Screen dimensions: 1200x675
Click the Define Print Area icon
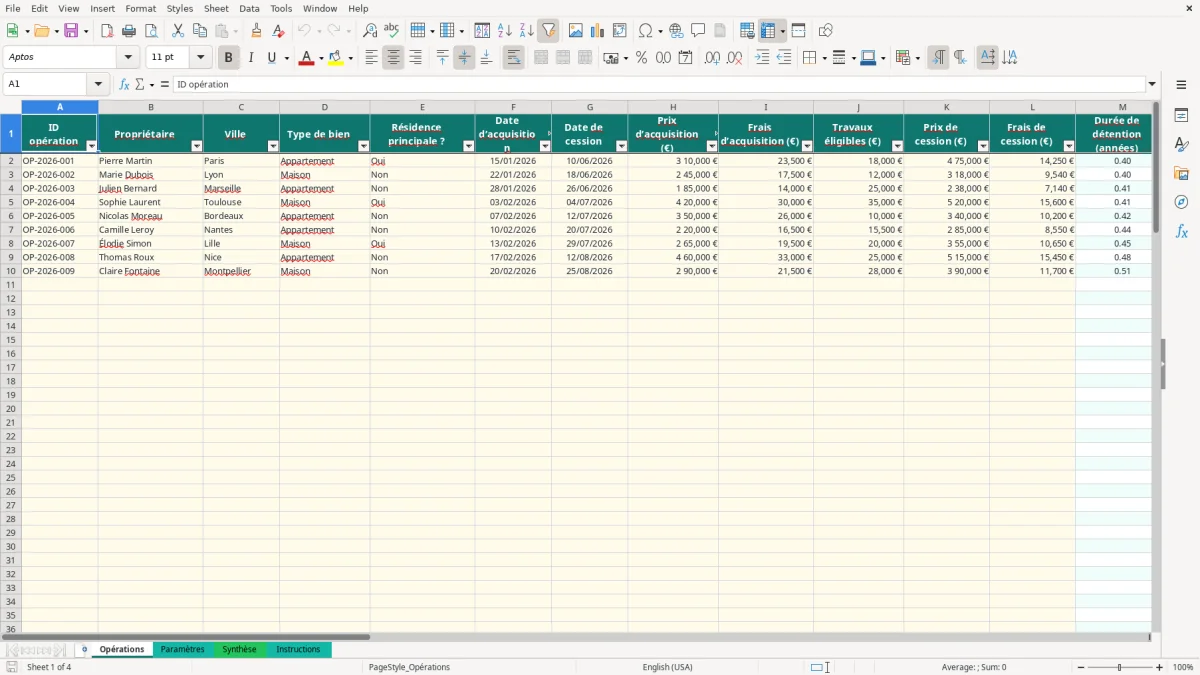pos(747,31)
